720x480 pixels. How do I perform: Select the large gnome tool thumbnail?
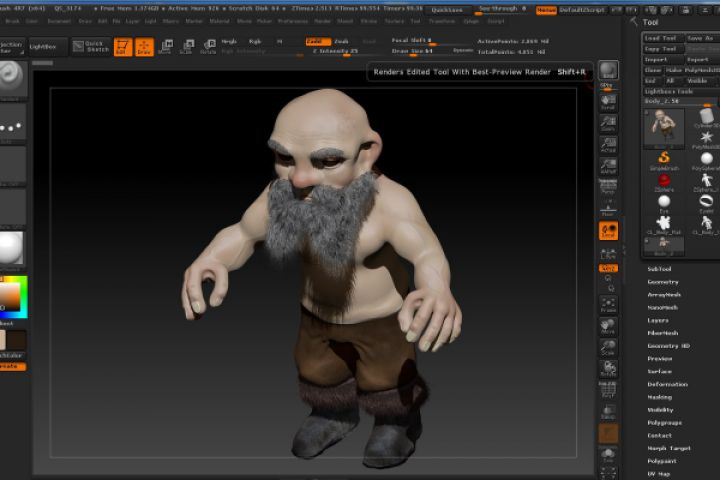click(x=664, y=128)
